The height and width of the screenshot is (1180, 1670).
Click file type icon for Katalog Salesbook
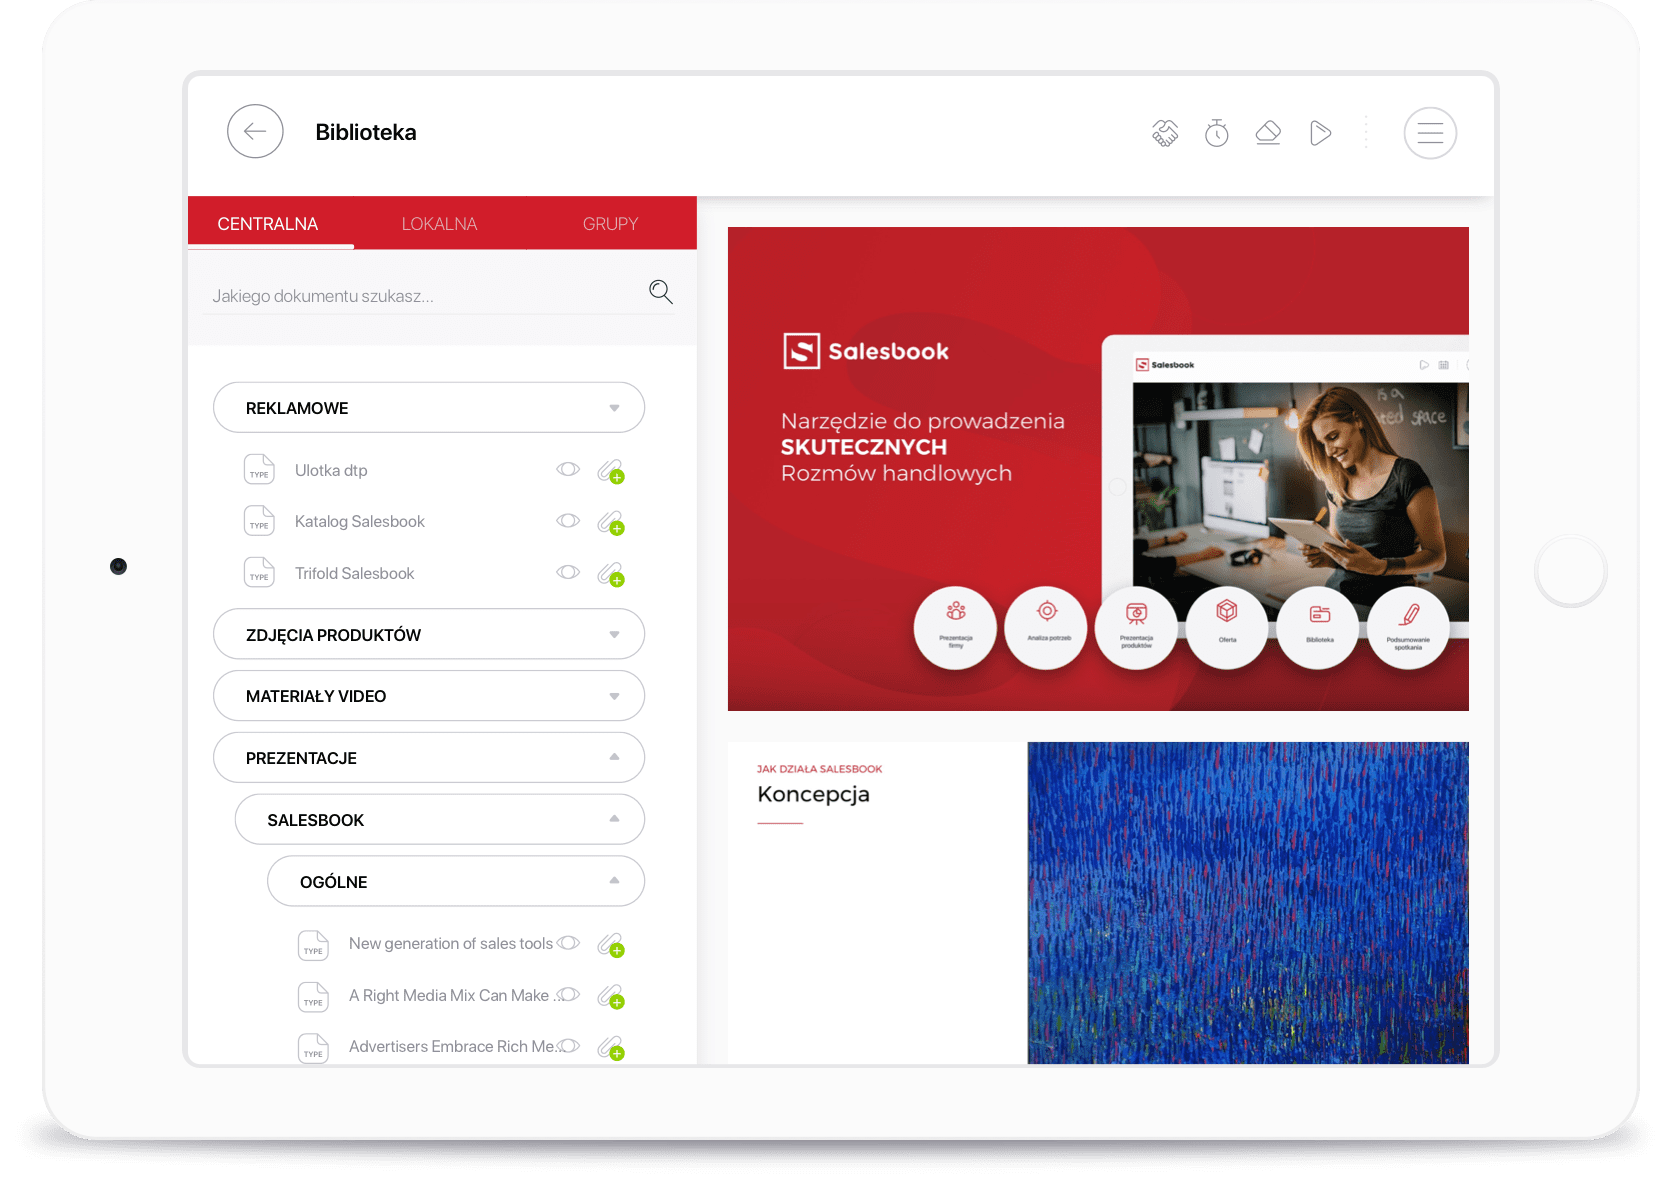259,520
